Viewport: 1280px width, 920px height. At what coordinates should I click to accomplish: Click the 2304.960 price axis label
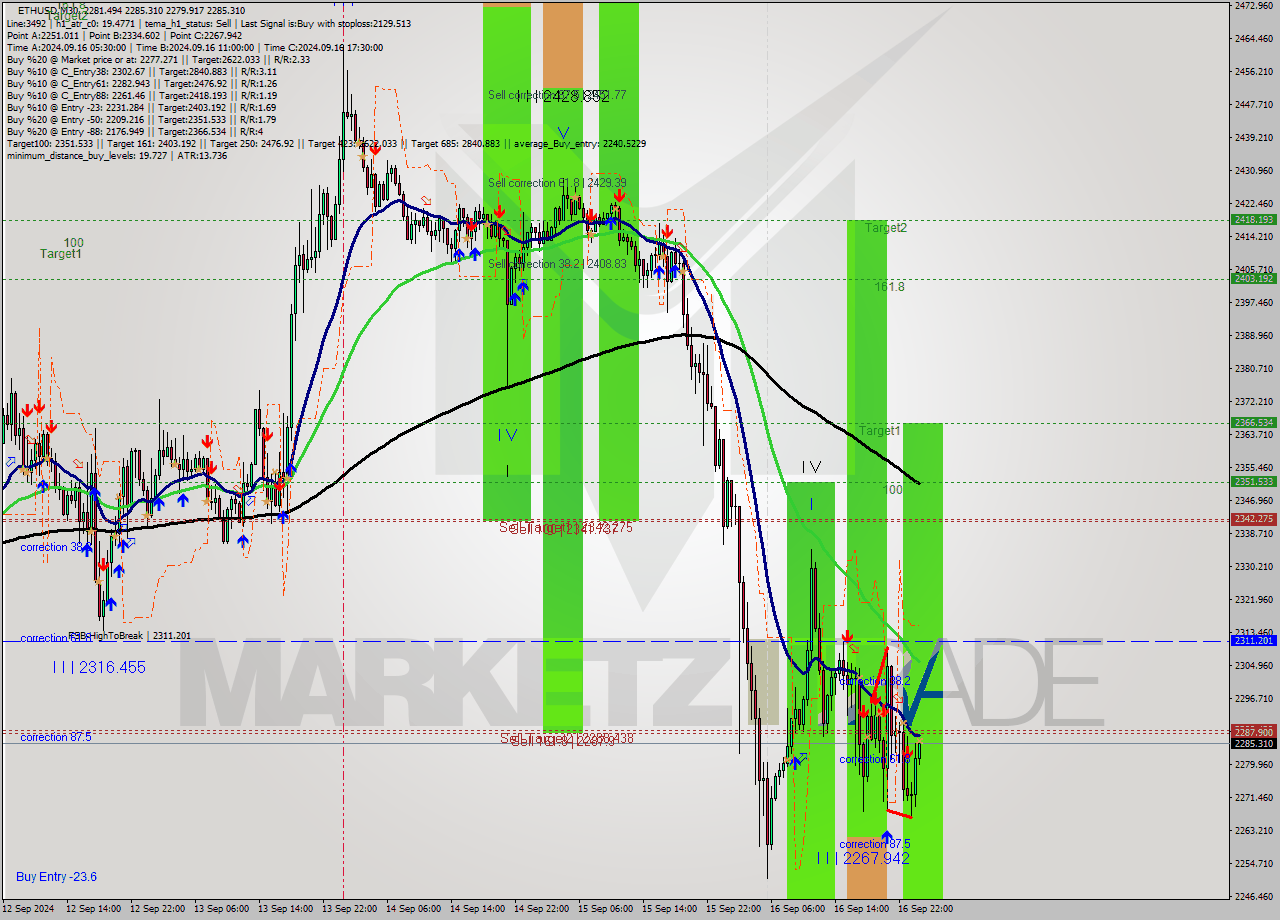(1252, 666)
